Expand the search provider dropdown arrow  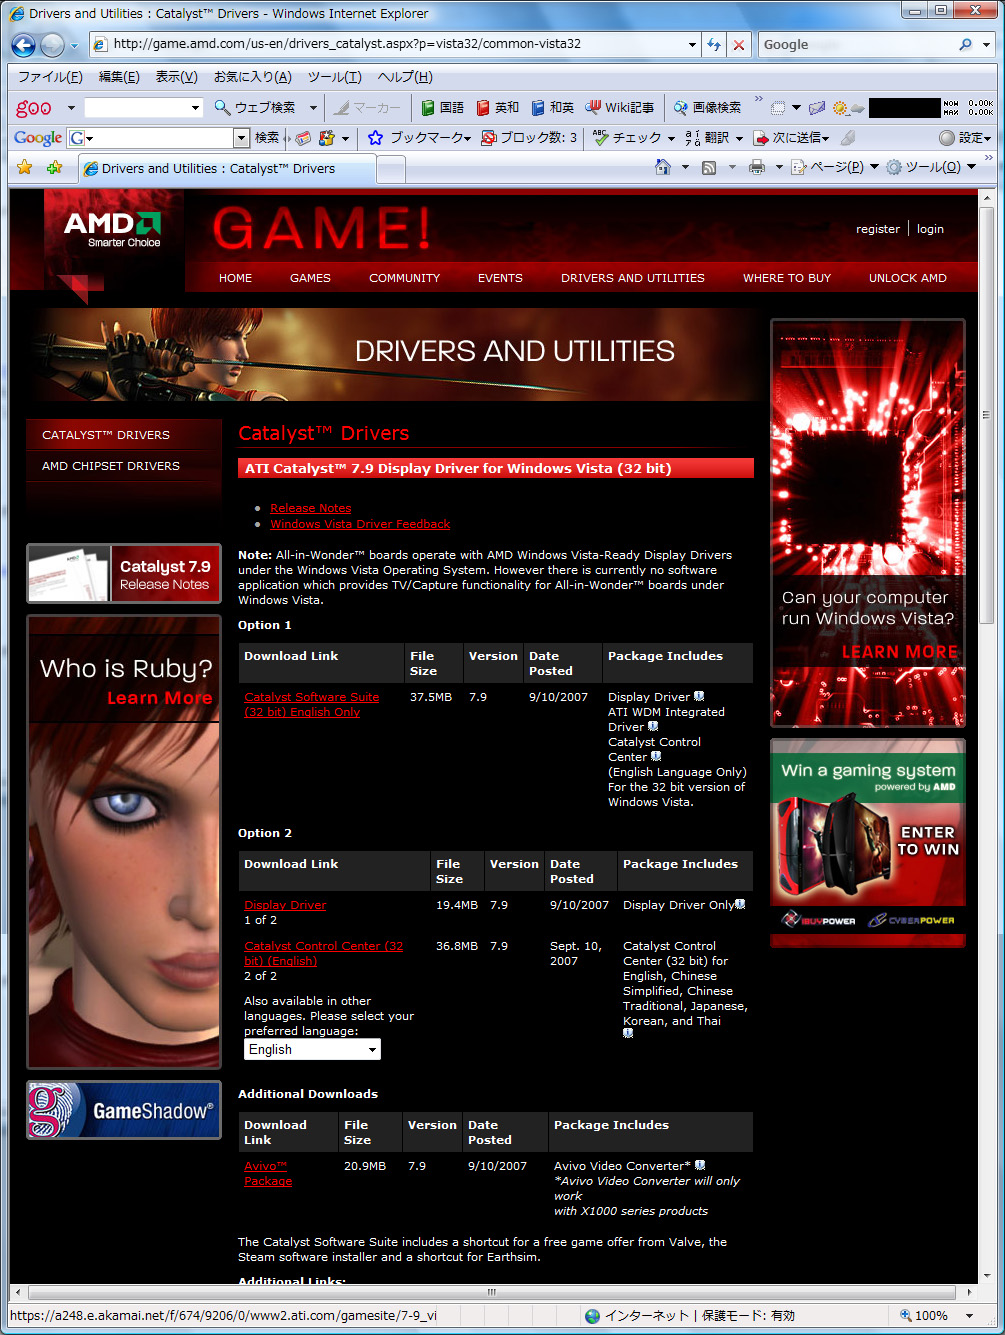986,44
